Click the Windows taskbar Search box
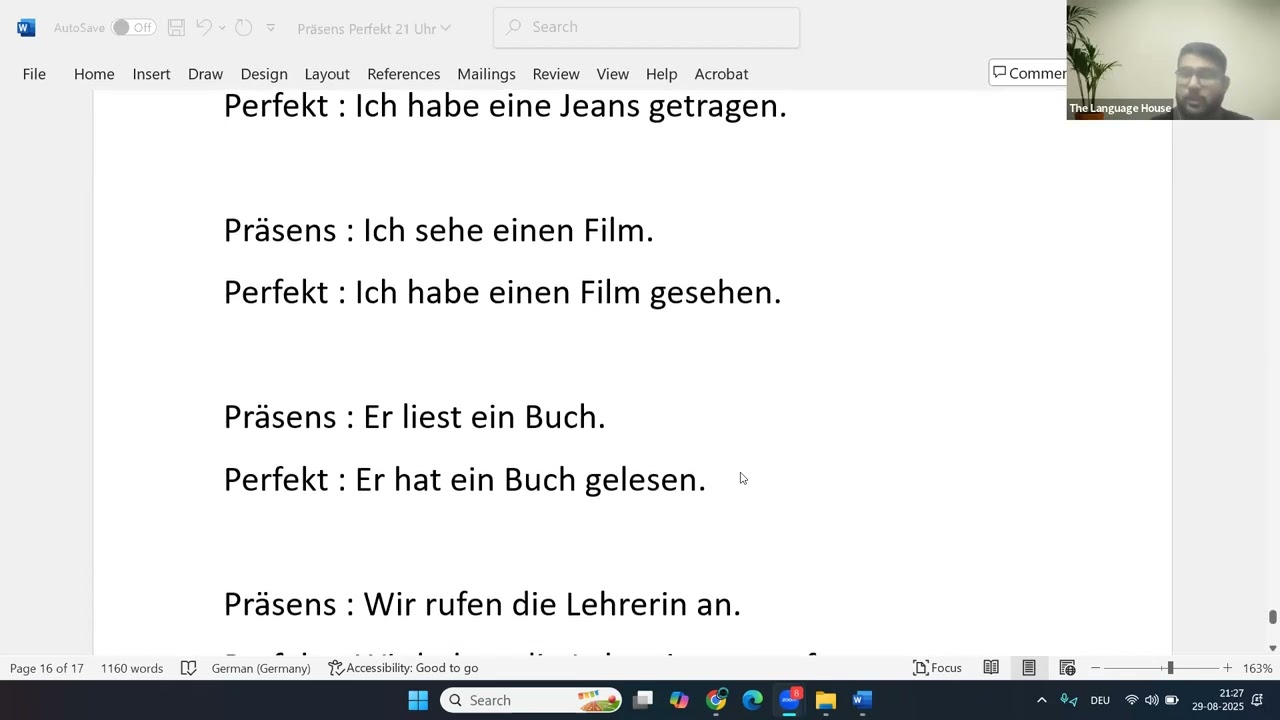Viewport: 1280px width, 720px height. (531, 700)
